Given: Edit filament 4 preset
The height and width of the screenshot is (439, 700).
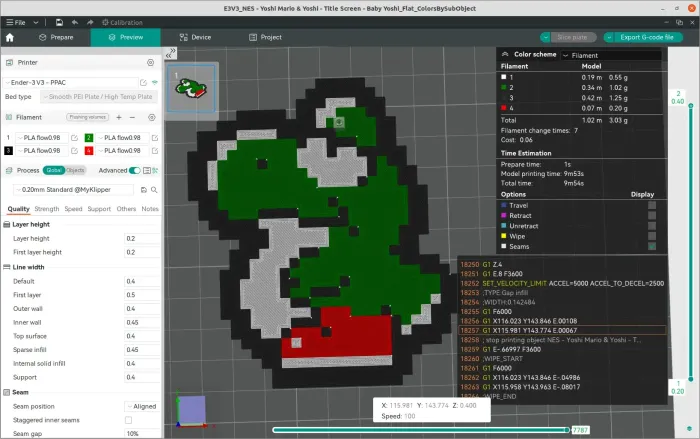Looking at the screenshot, I should coord(155,151).
